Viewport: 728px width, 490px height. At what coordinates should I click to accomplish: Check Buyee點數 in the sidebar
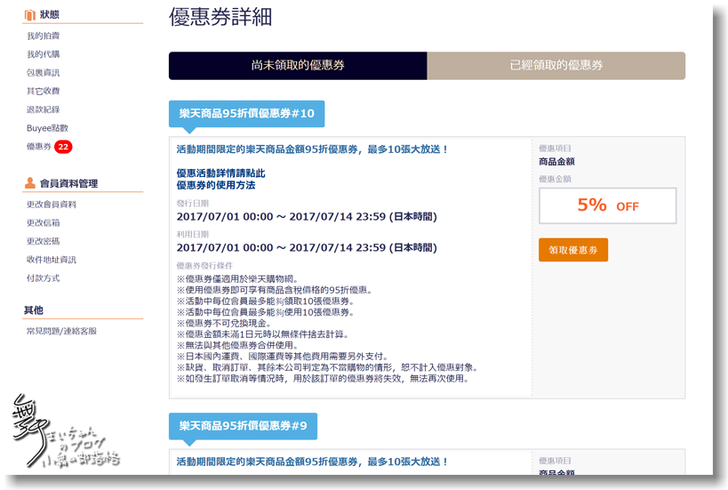pos(47,128)
